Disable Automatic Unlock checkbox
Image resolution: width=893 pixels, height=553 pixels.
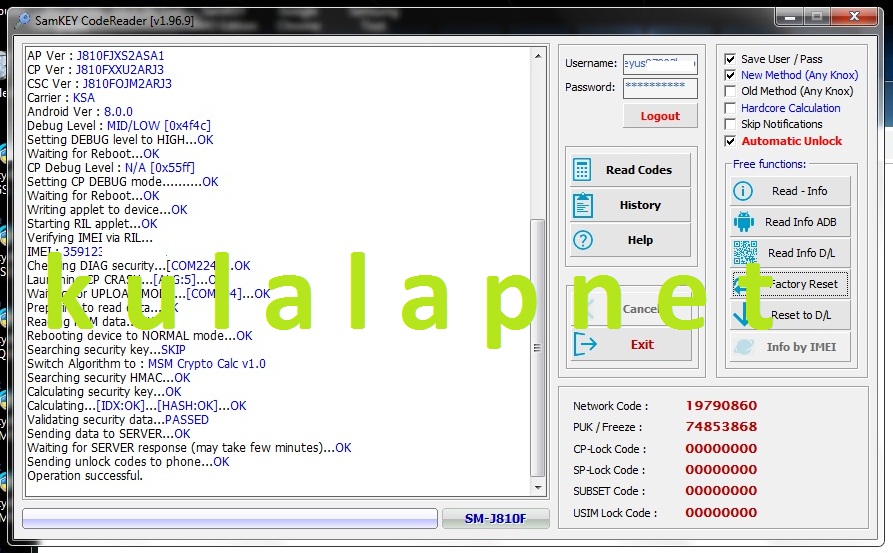click(730, 141)
